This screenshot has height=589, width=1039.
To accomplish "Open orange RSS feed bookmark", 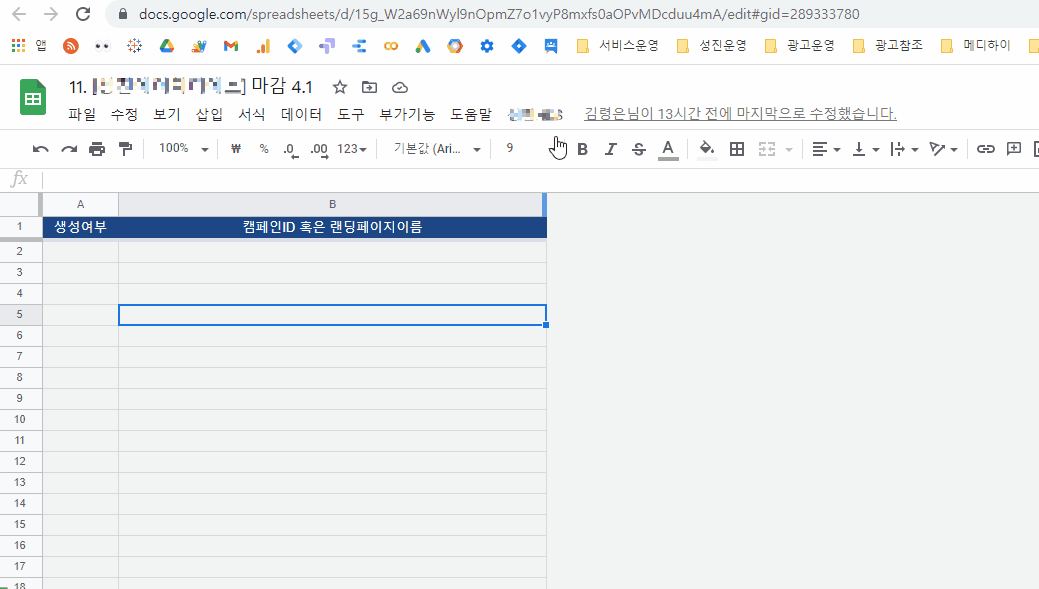I will click(70, 46).
